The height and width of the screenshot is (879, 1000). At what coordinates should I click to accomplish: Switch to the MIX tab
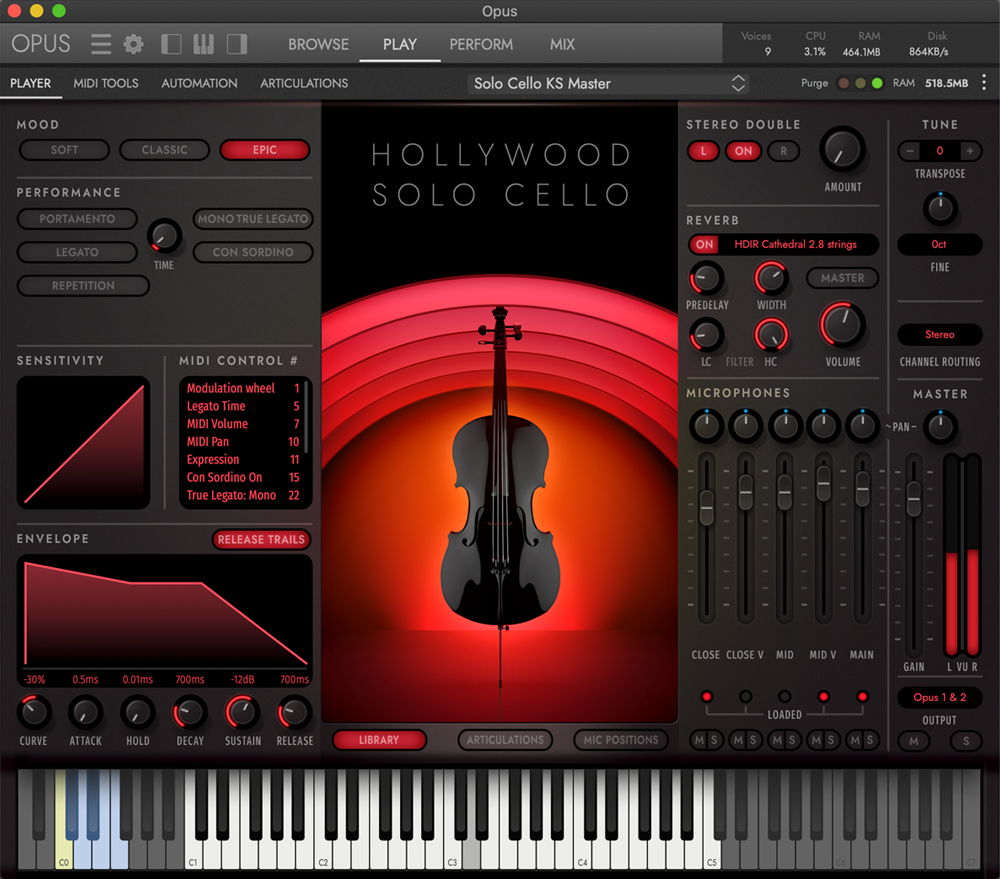point(562,44)
